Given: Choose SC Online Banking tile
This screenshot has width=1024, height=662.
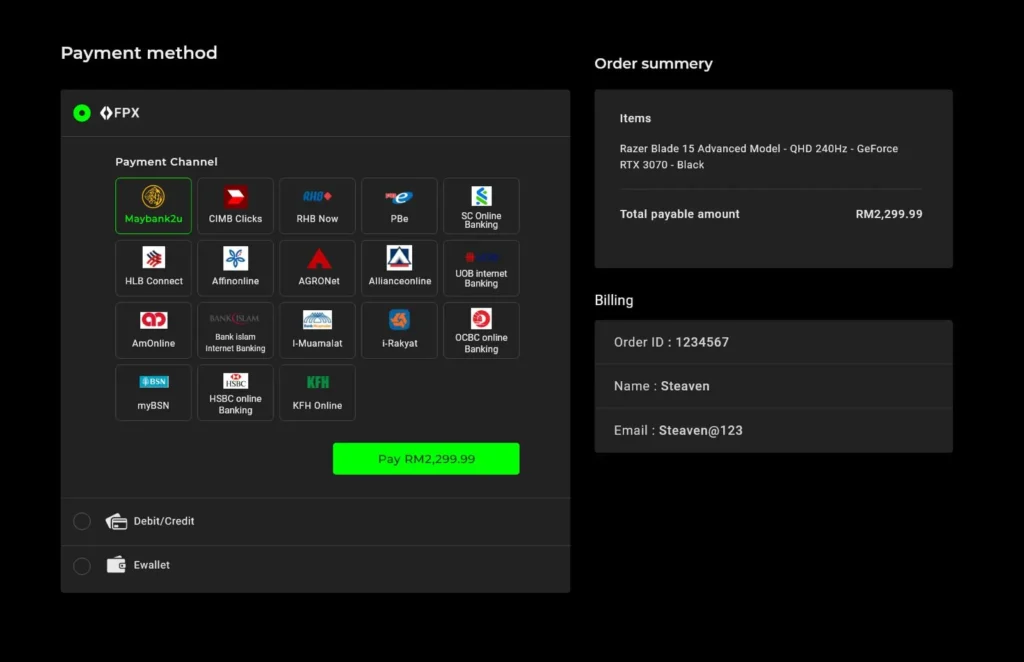Looking at the screenshot, I should tap(481, 206).
